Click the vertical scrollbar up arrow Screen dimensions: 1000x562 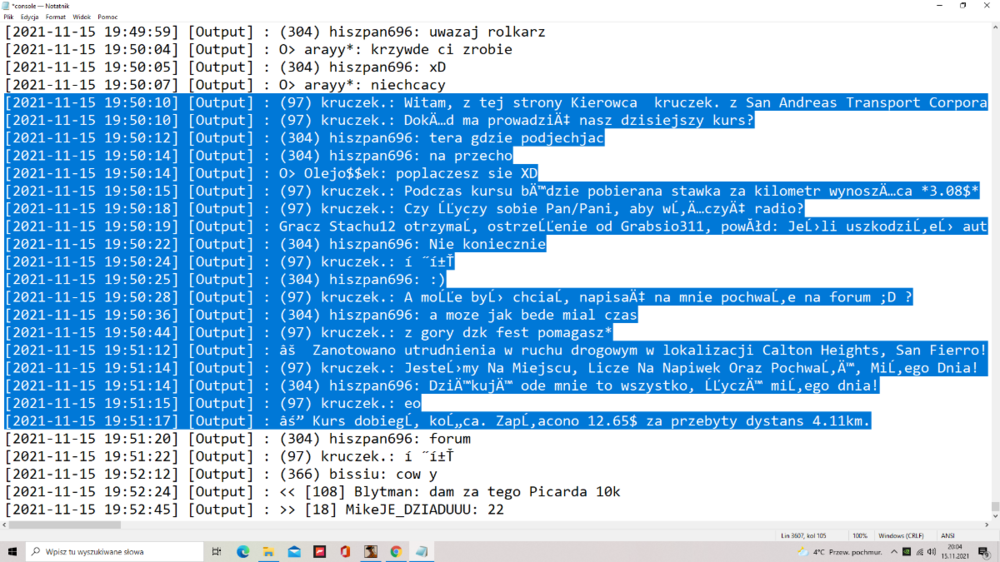coord(995,27)
